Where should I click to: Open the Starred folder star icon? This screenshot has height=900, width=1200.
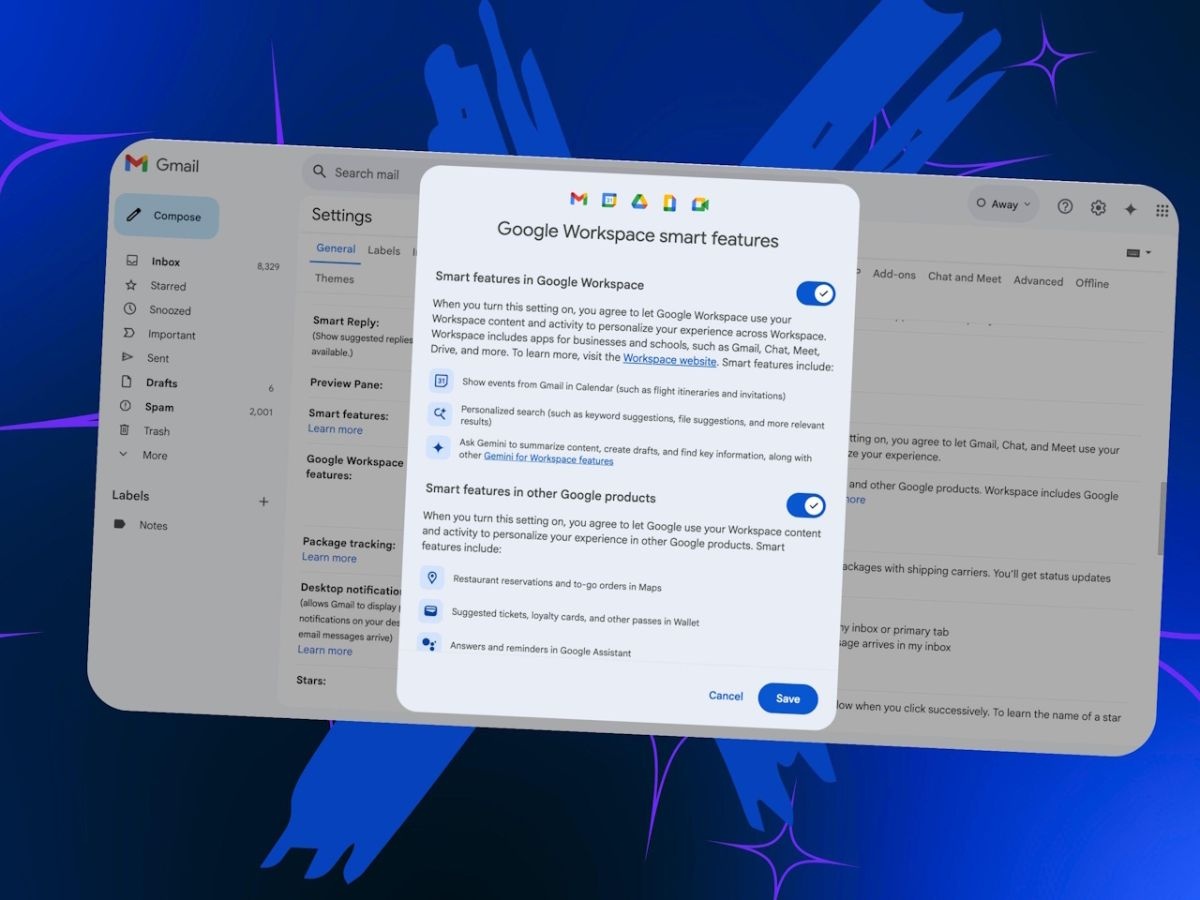click(x=131, y=285)
